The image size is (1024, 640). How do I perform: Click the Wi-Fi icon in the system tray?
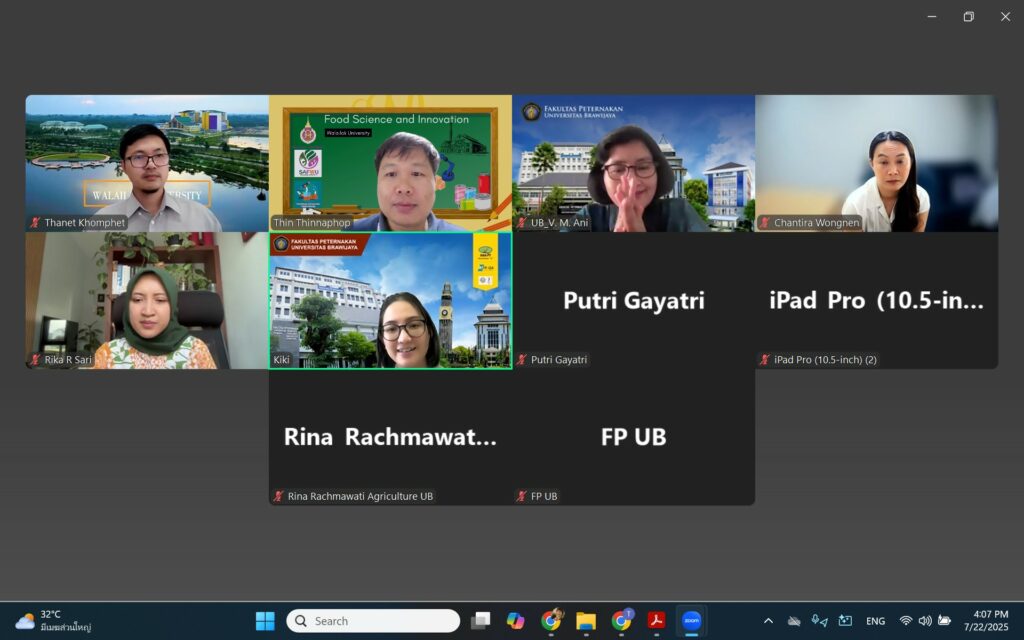point(905,620)
